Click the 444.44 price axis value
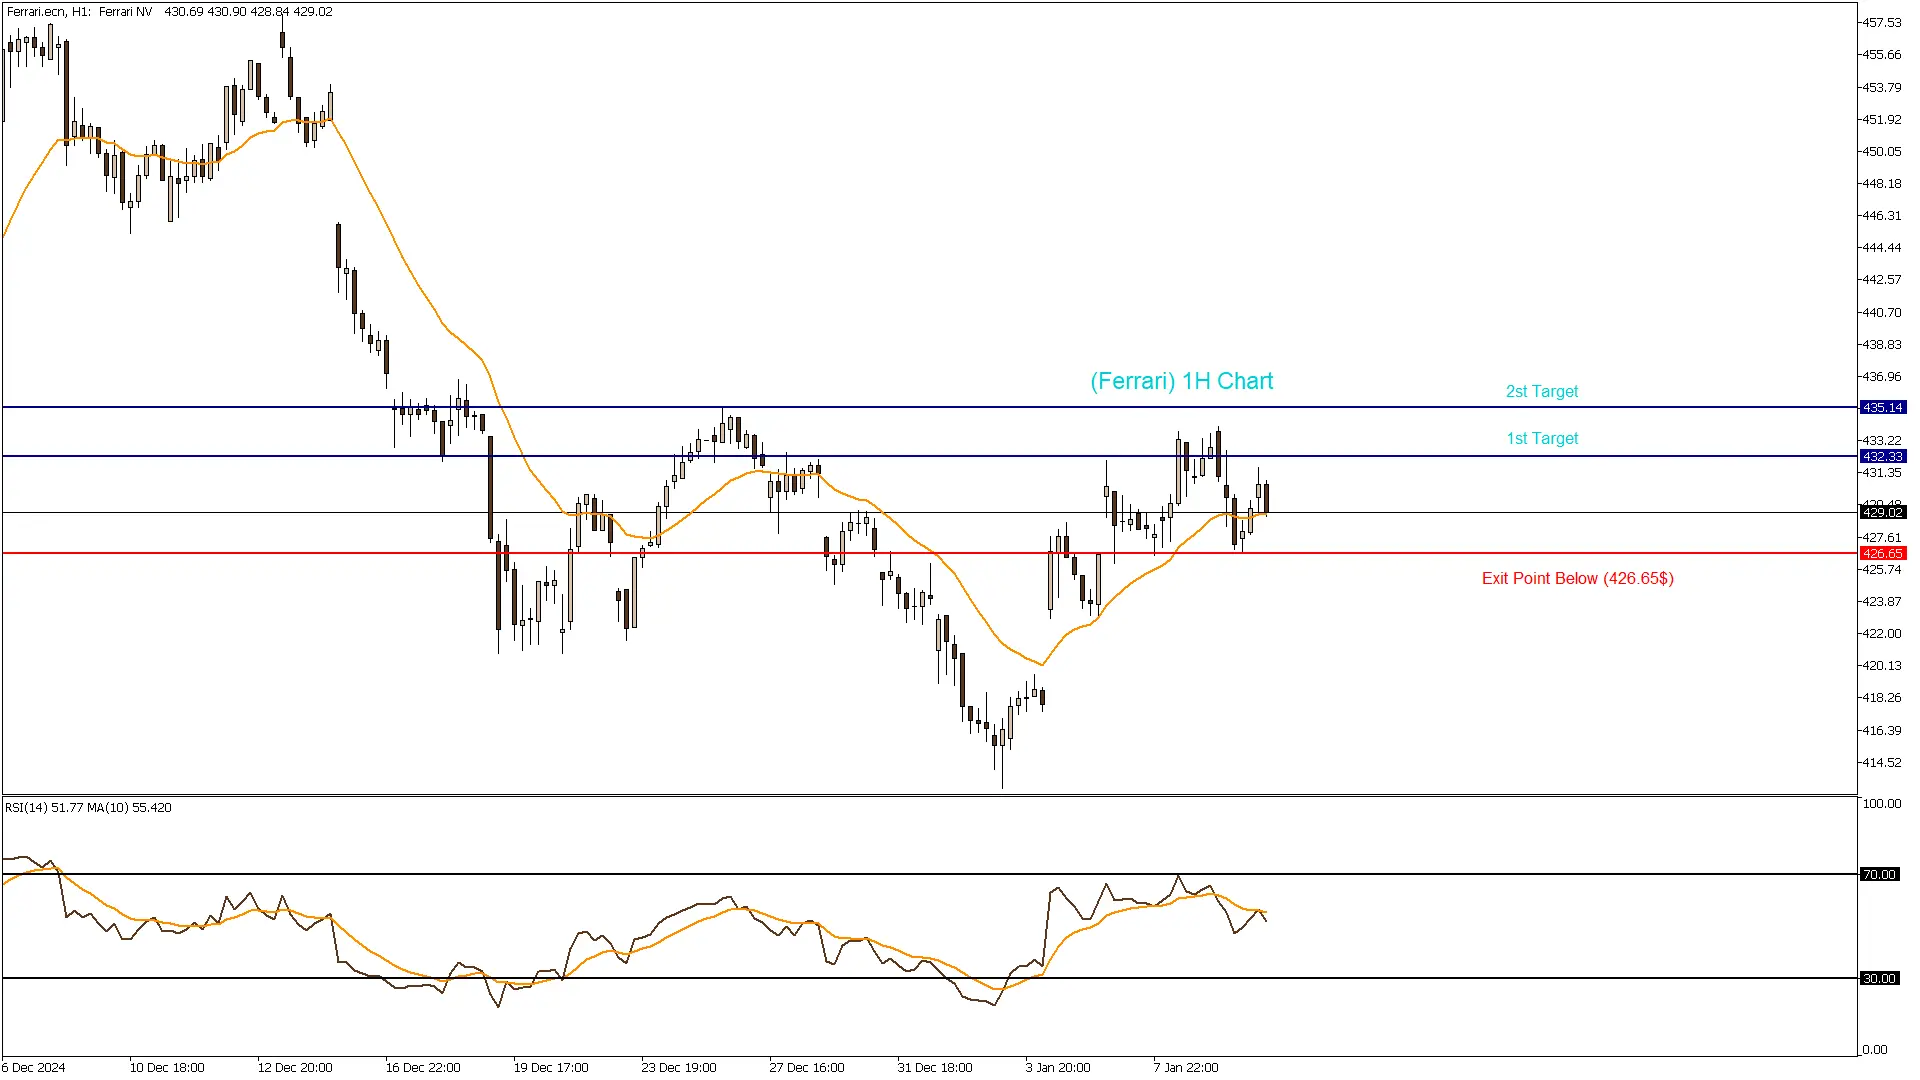This screenshot has width=1920, height=1080. click(x=1880, y=248)
